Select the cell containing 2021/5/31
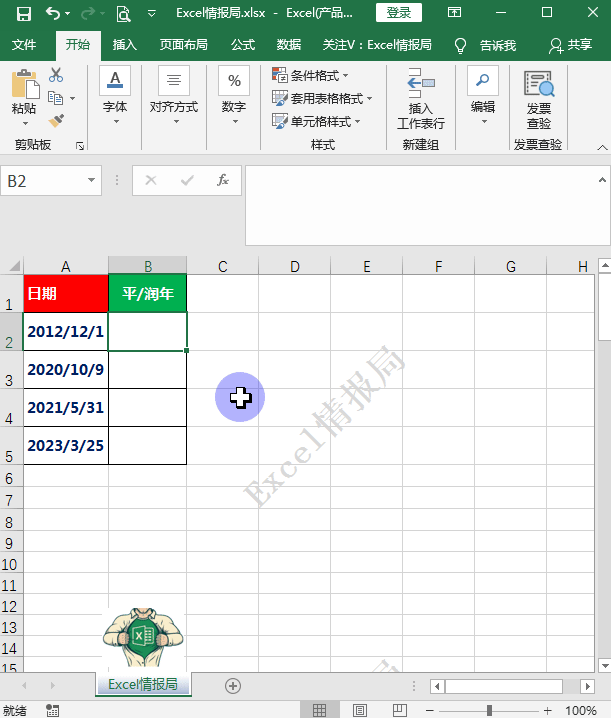 point(66,408)
